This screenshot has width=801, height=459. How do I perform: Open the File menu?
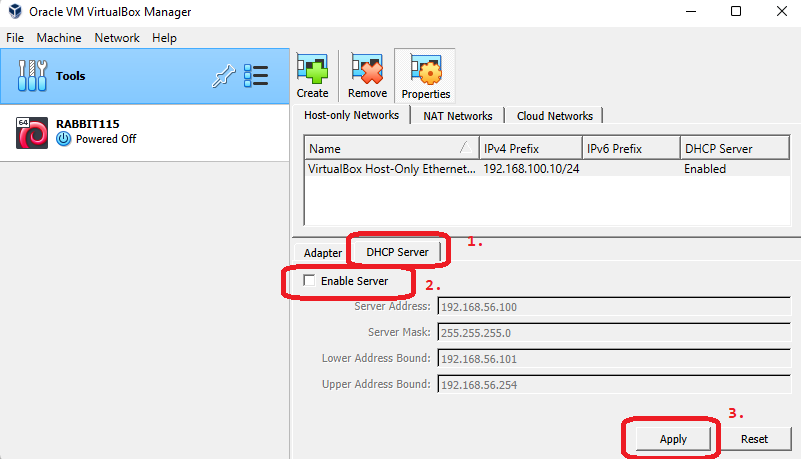click(x=15, y=38)
